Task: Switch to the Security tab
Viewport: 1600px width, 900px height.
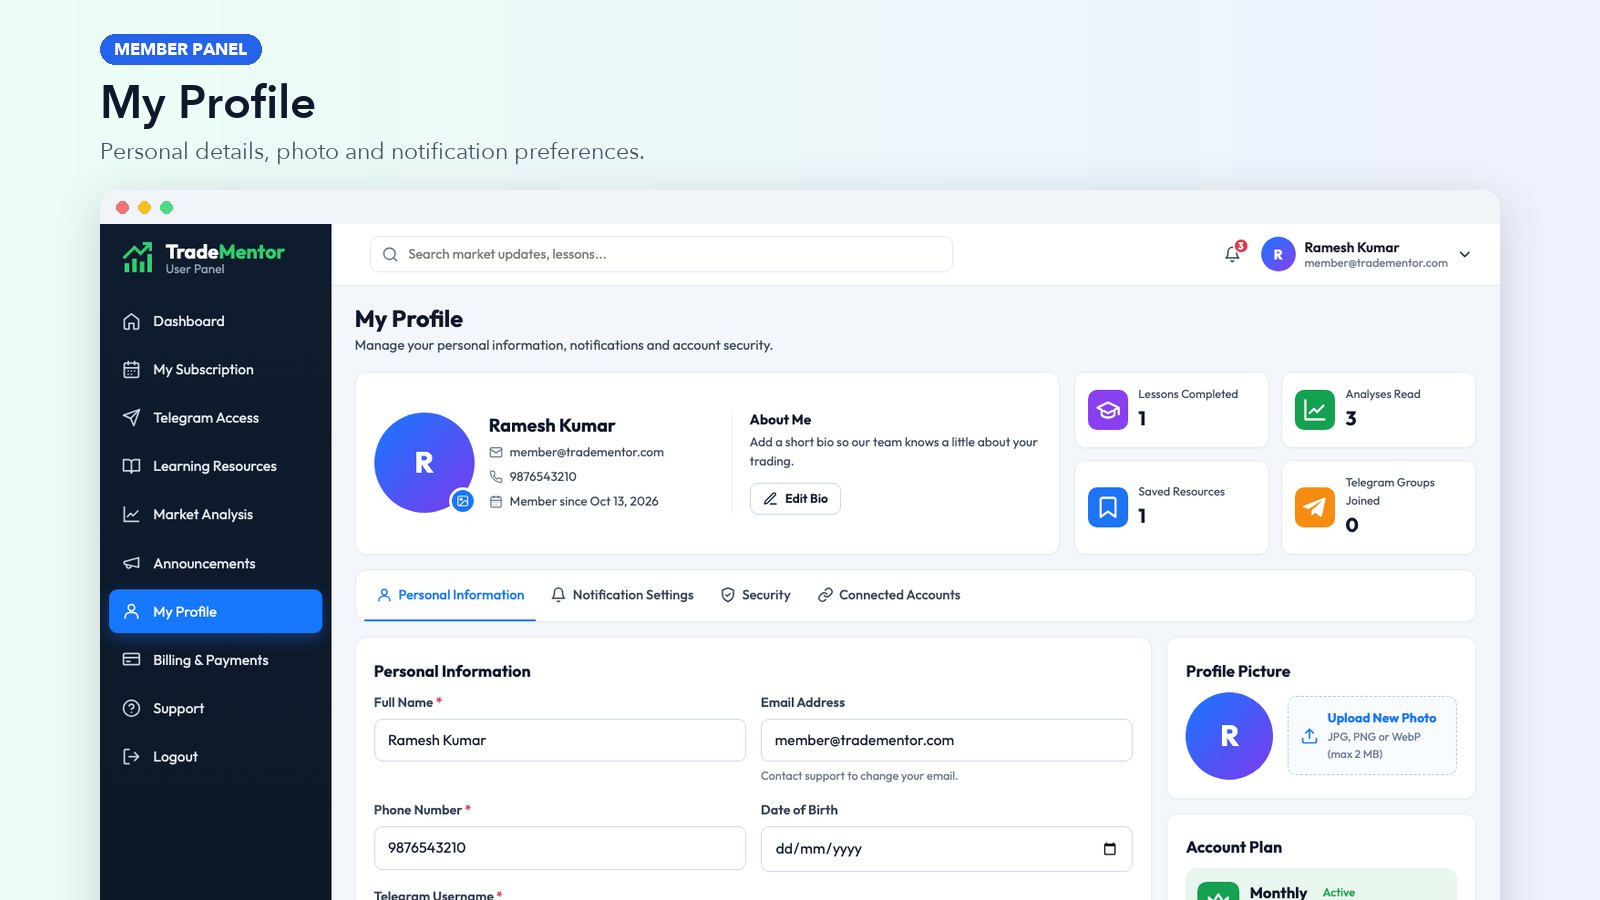Action: click(756, 595)
